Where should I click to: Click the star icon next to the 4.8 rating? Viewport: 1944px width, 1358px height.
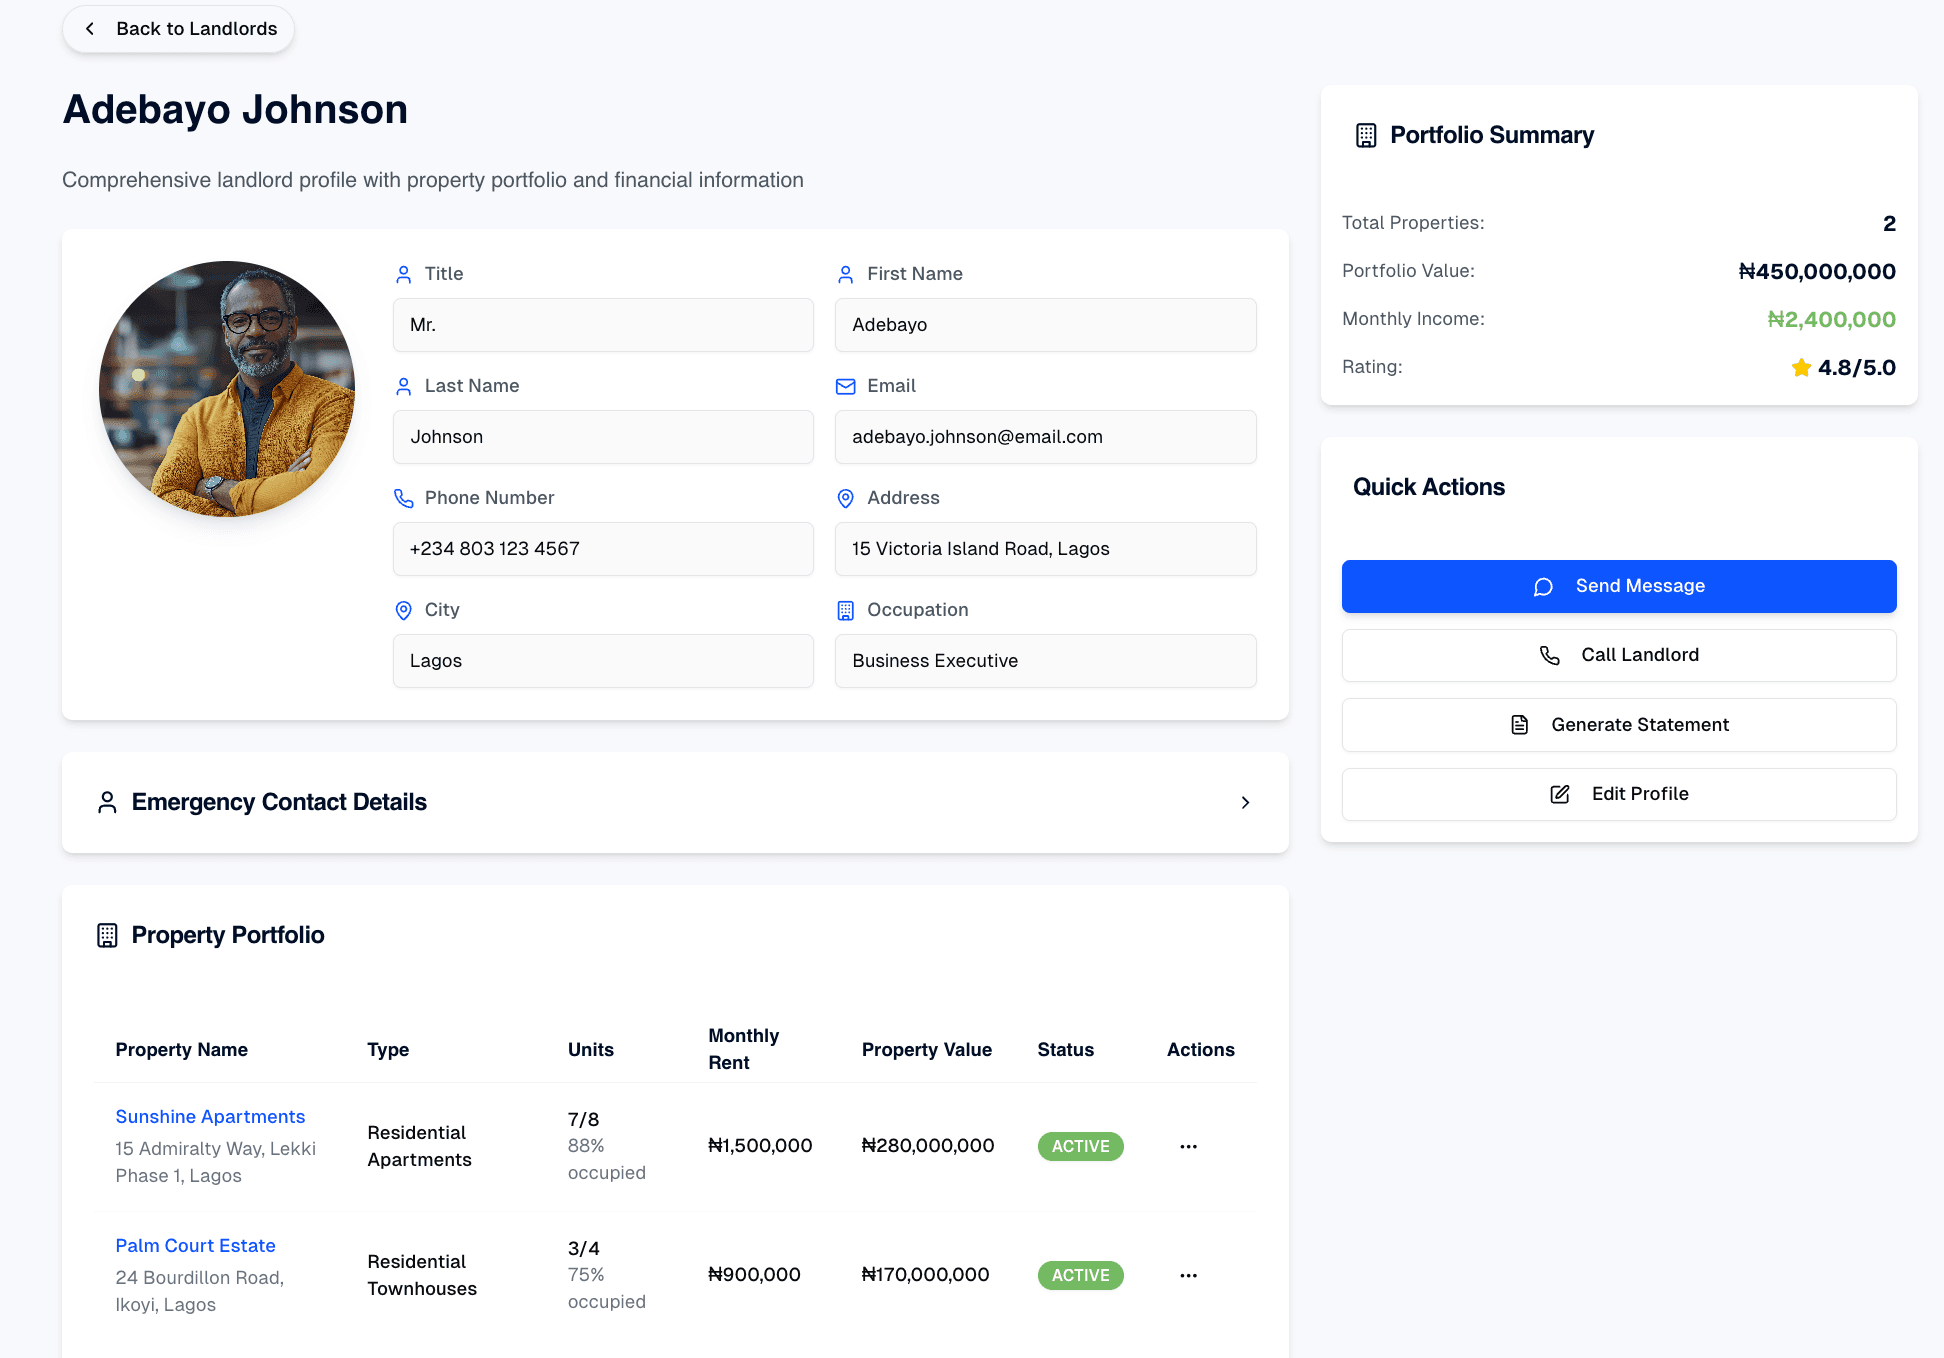pos(1800,367)
